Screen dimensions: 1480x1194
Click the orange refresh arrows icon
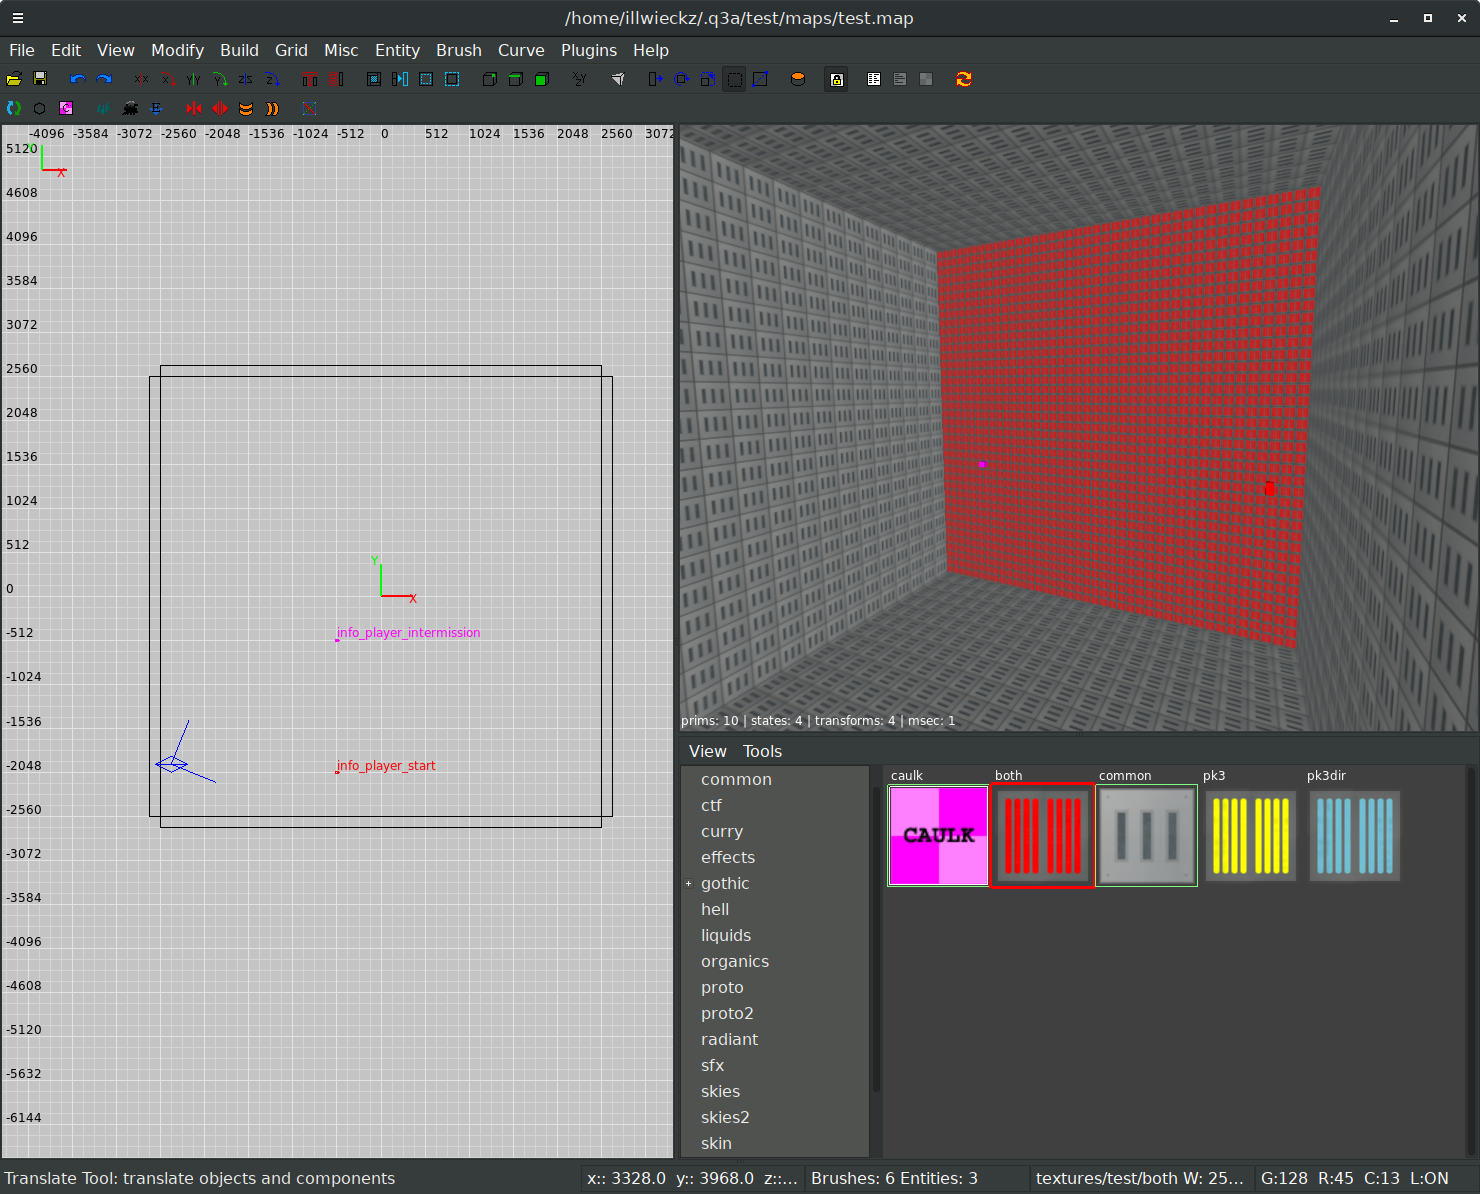pos(964,79)
